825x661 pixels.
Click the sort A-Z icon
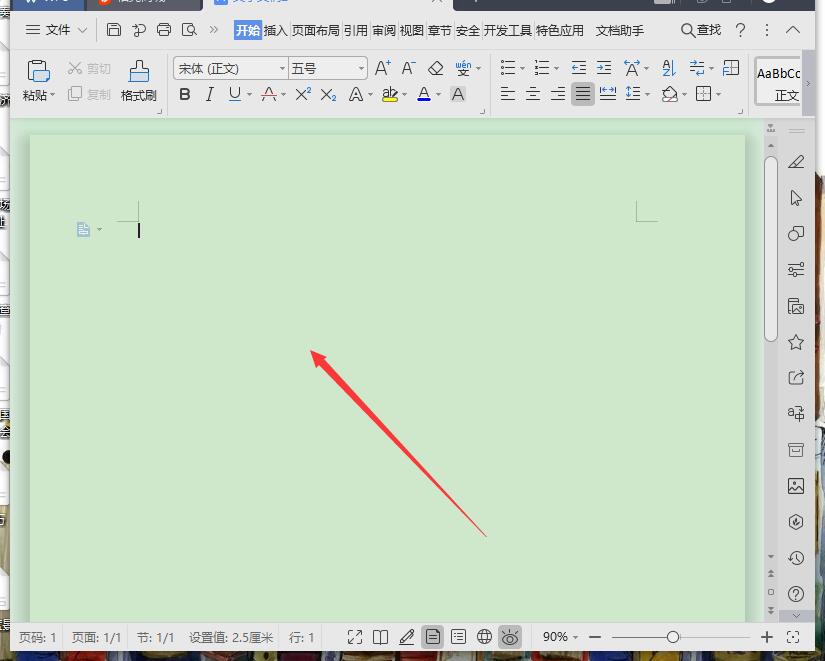(x=669, y=68)
